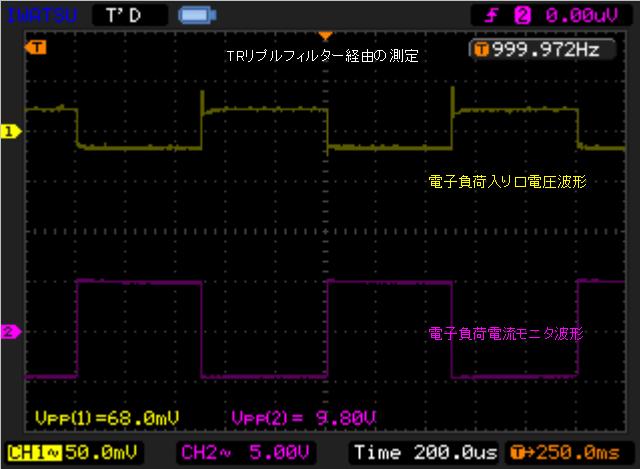Click the trigger level value 0.00uV
The height and width of the screenshot is (469, 640).
coord(582,16)
